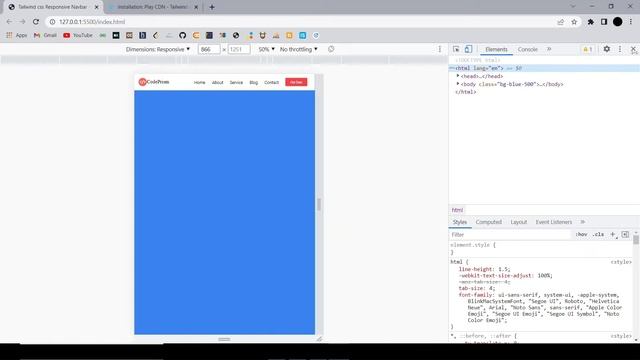Image resolution: width=640 pixels, height=360 pixels.
Task: Go back in browser history
Action: click(x=9, y=22)
